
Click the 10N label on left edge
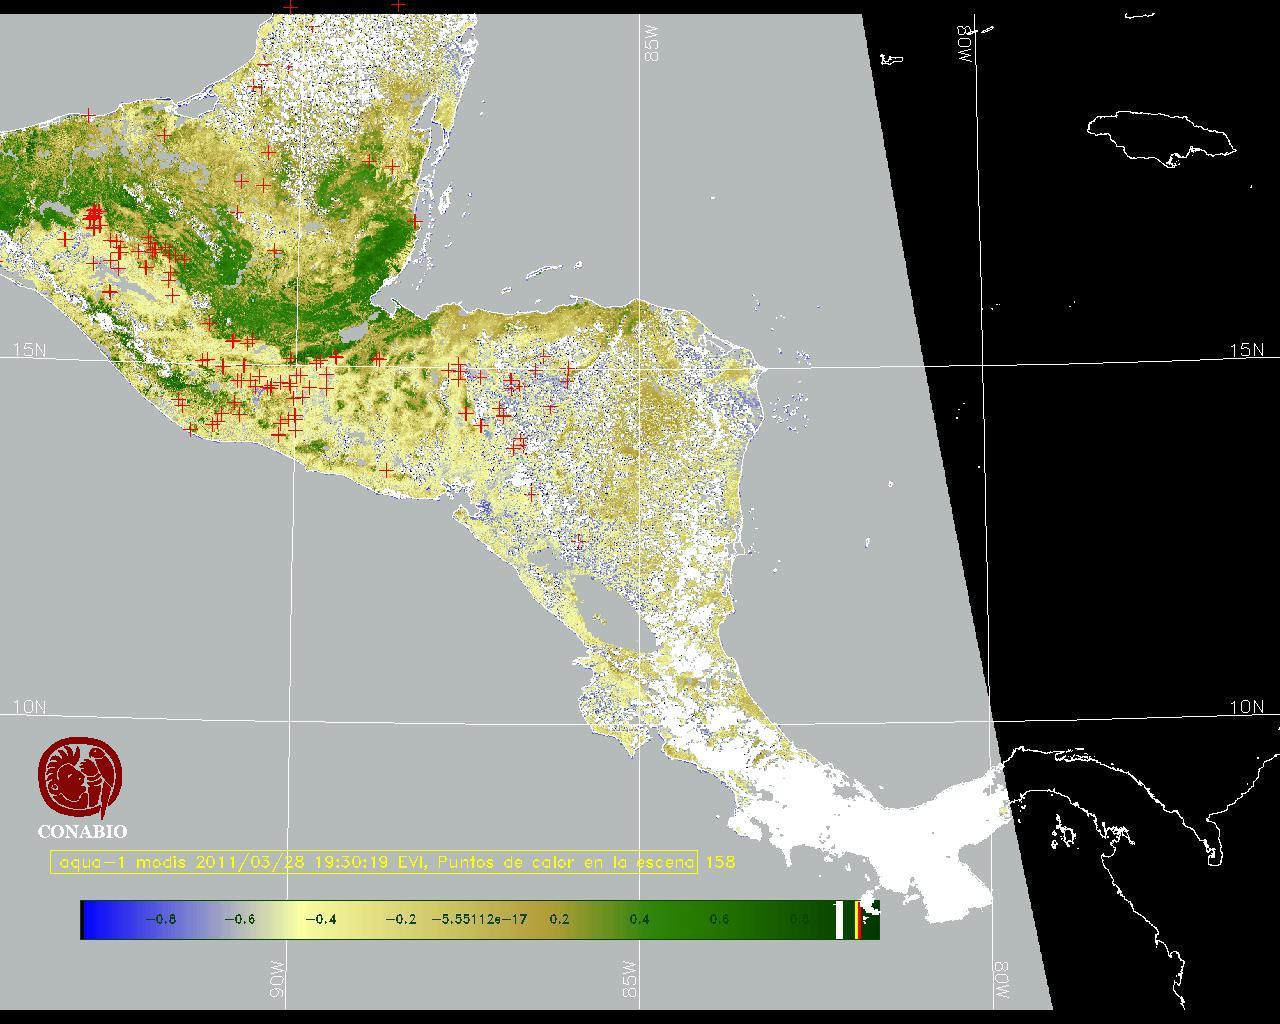click(29, 707)
